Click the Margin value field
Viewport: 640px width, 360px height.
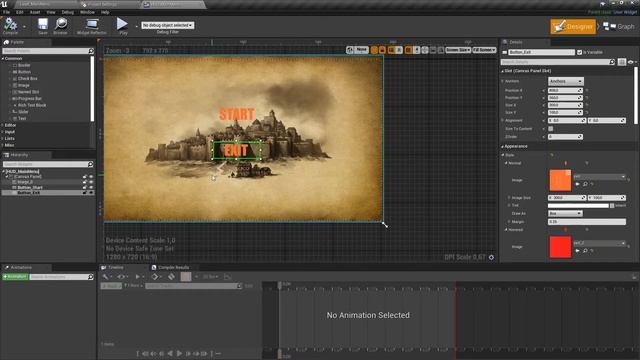[x=587, y=222]
